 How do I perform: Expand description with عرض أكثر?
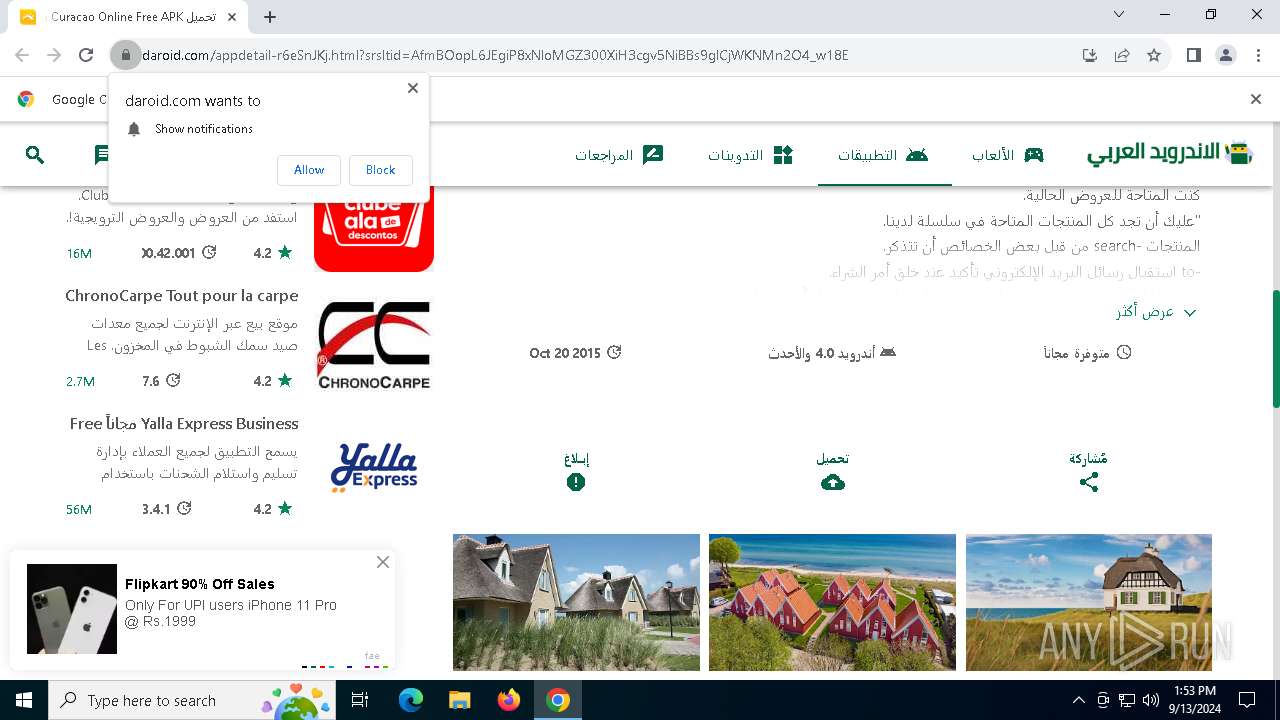[x=1157, y=312]
